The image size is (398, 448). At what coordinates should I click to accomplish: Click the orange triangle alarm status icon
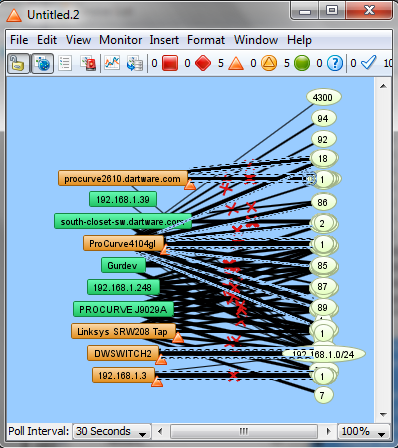point(236,63)
